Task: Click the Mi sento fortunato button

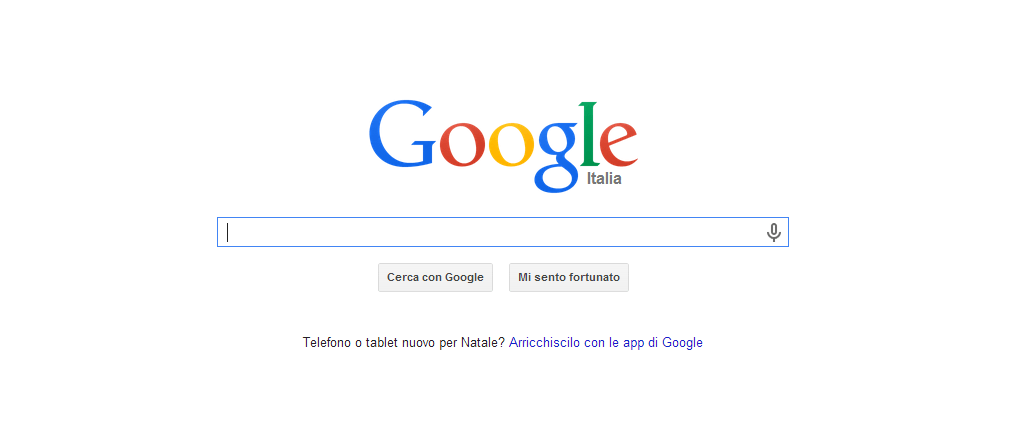Action: 569,278
